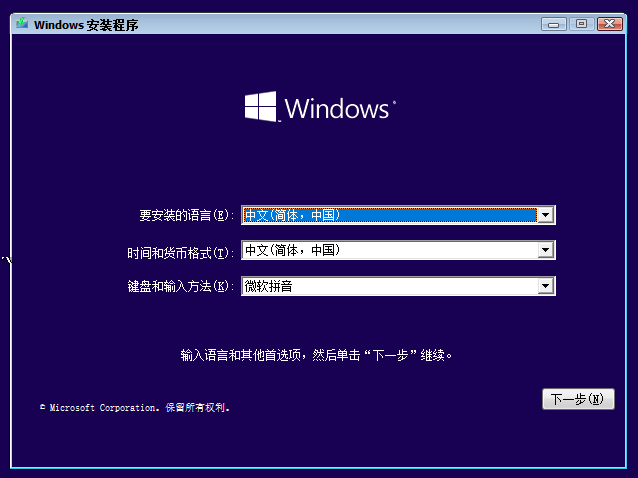Expand the 要安装的语言 dropdown arrow
The height and width of the screenshot is (478, 638).
click(545, 215)
